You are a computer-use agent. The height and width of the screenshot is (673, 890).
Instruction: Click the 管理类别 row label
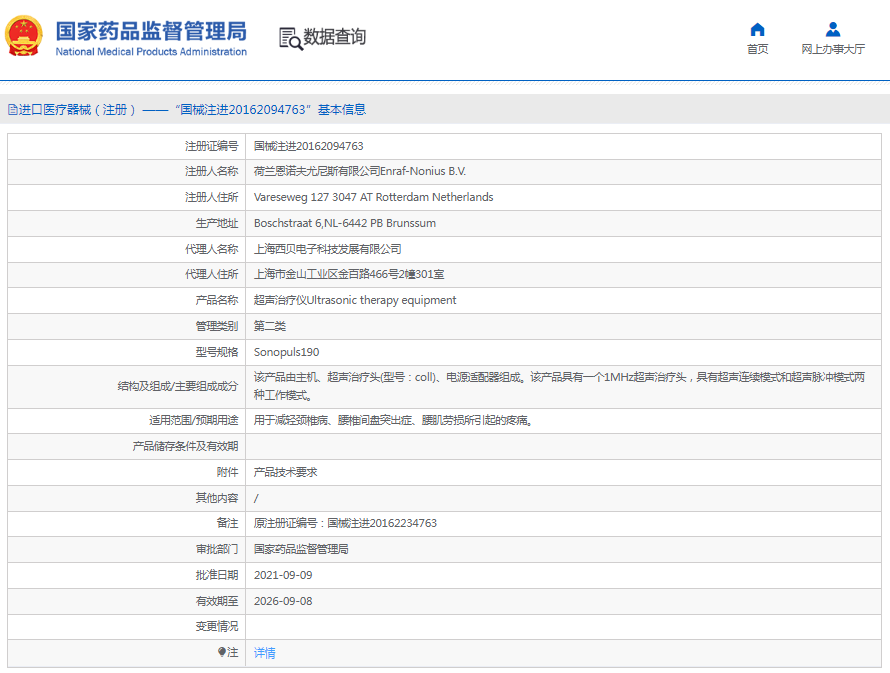pyautogui.click(x=217, y=326)
